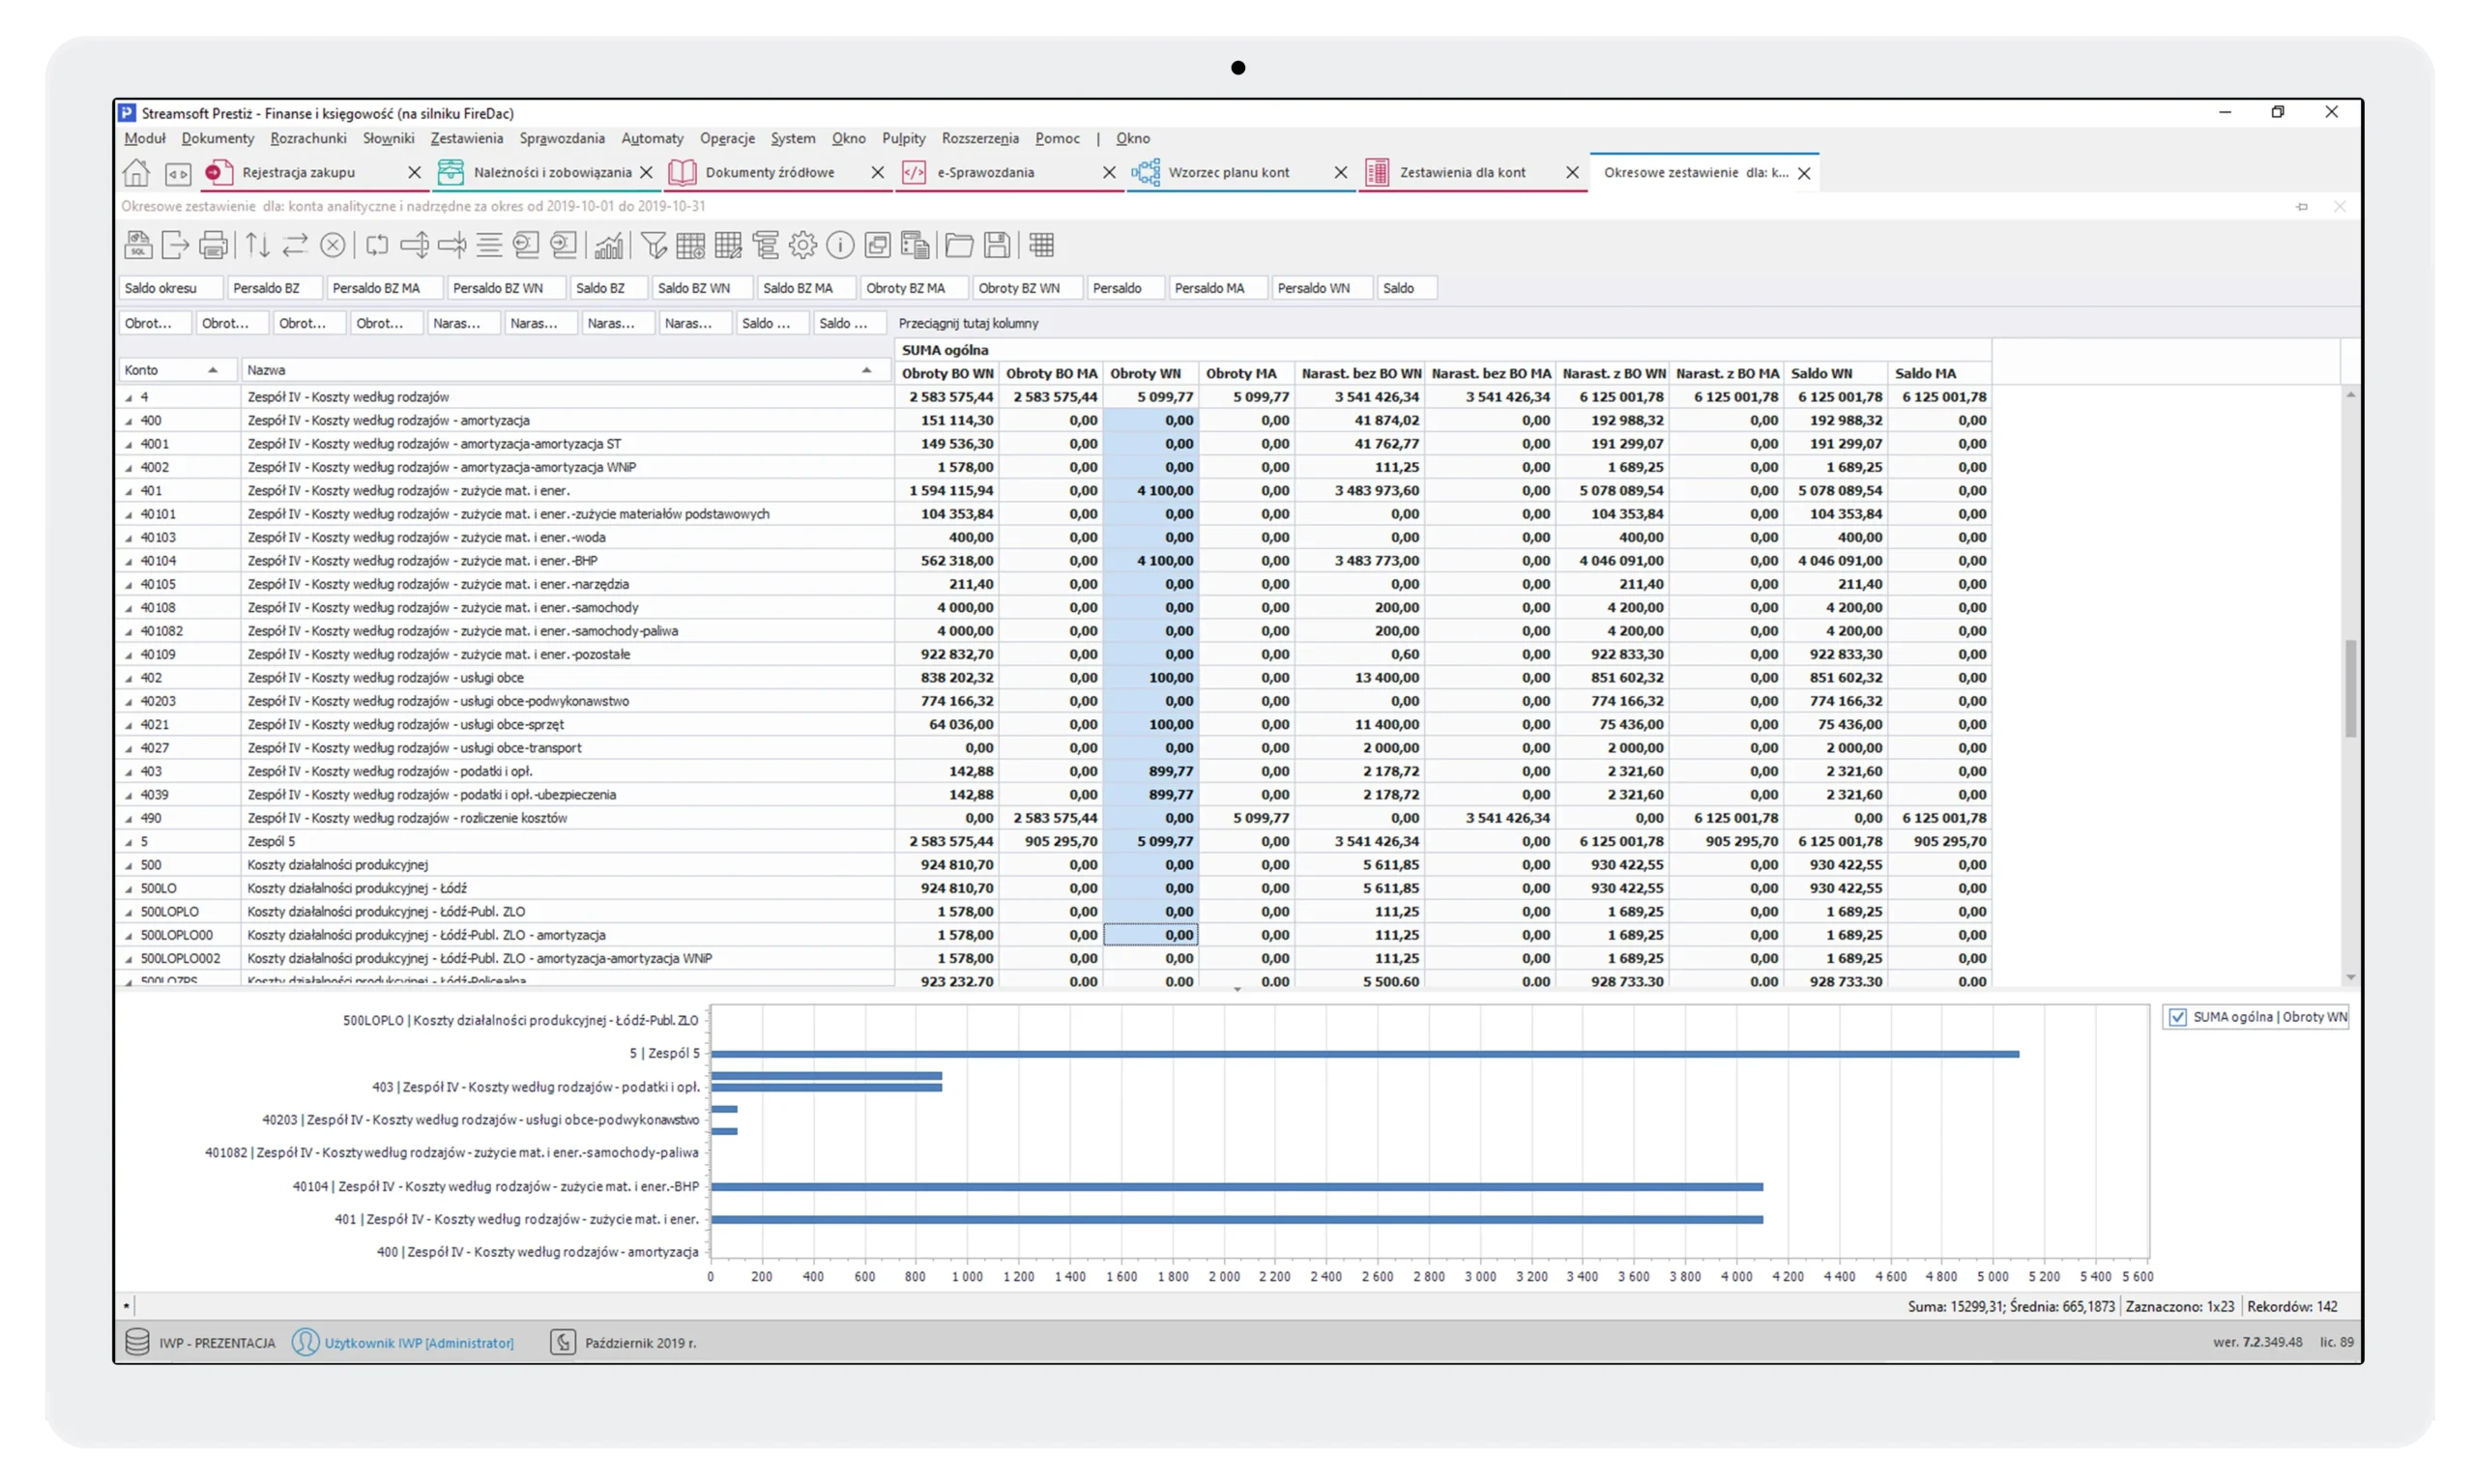Click the vertical scrollbar of data grid
This screenshot has width=2475, height=1484.
click(2350, 688)
